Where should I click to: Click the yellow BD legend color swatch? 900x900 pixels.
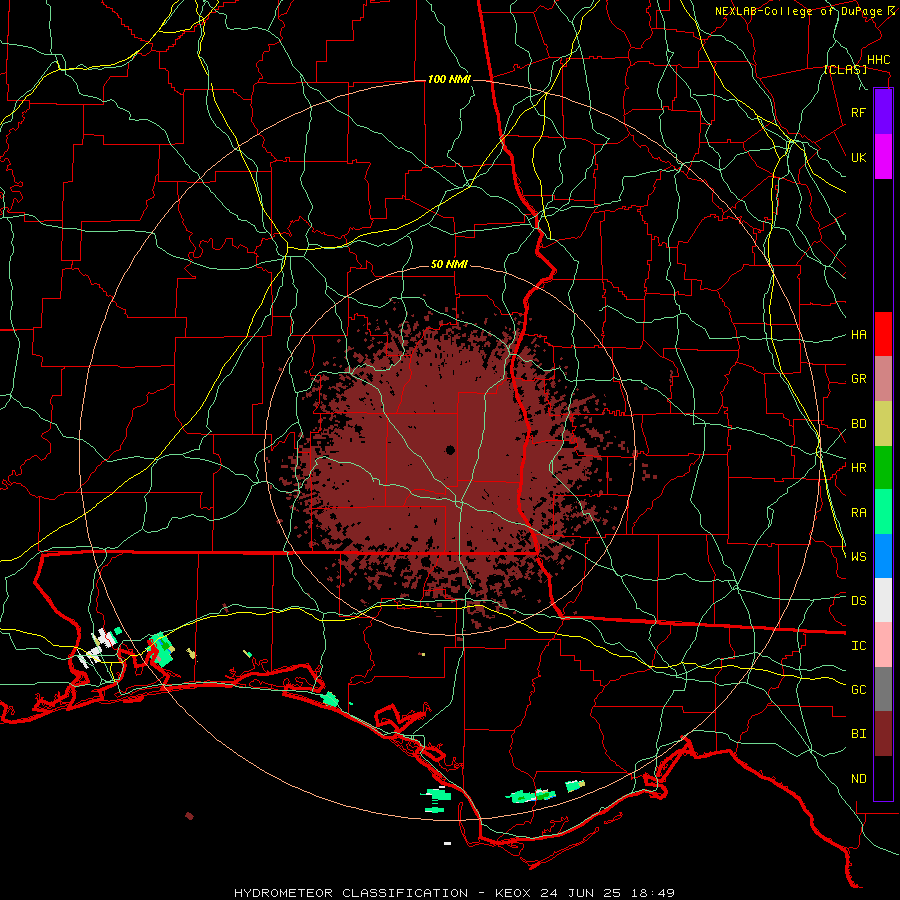pos(883,424)
